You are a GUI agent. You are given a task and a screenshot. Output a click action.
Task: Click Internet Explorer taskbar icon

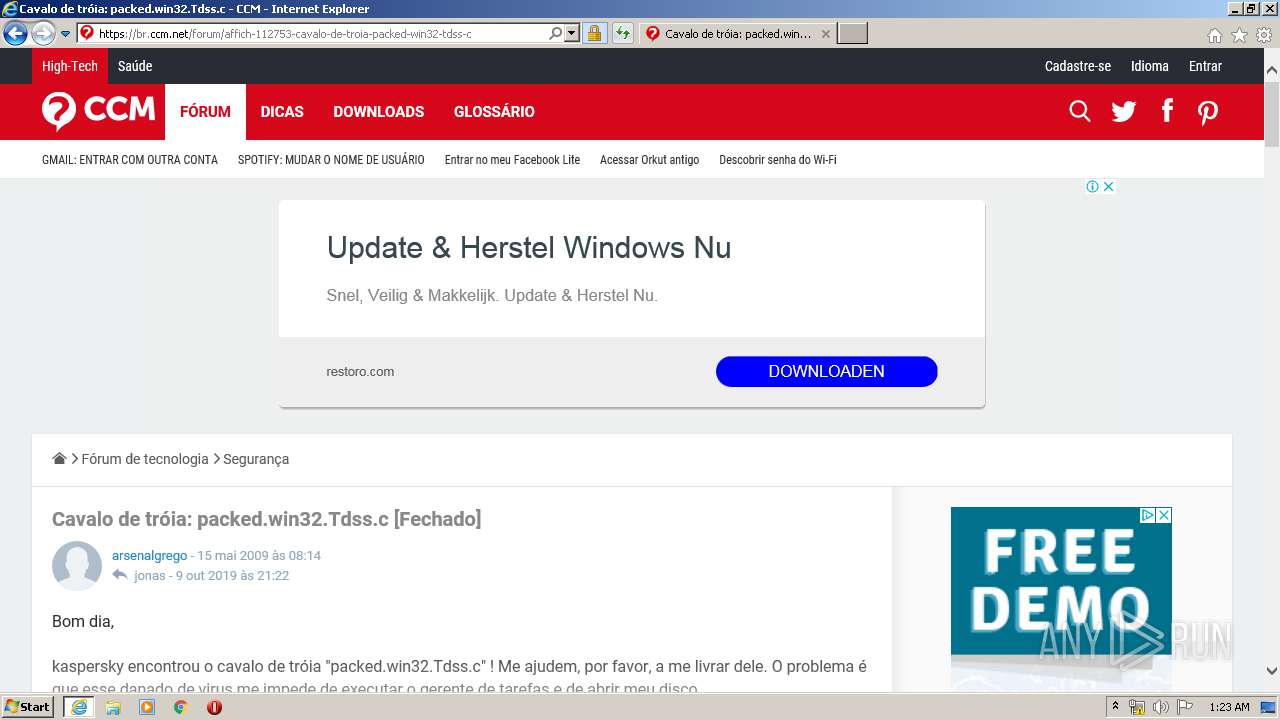[79, 707]
